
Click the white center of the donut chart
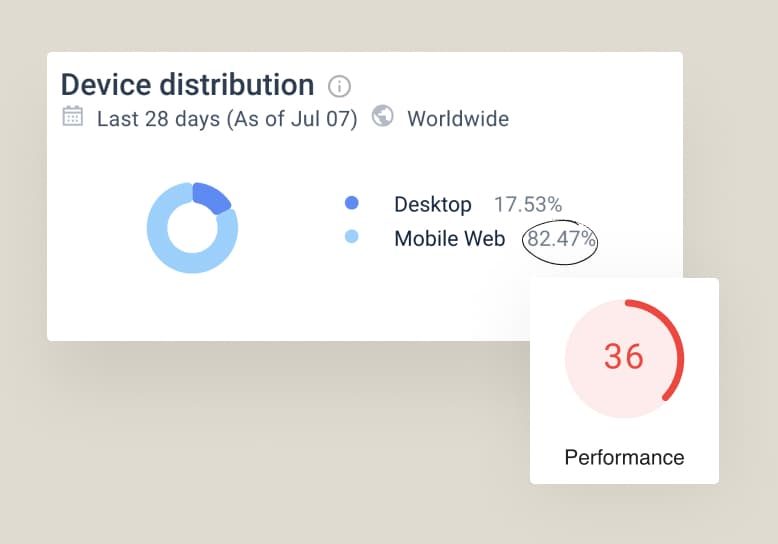tap(192, 228)
